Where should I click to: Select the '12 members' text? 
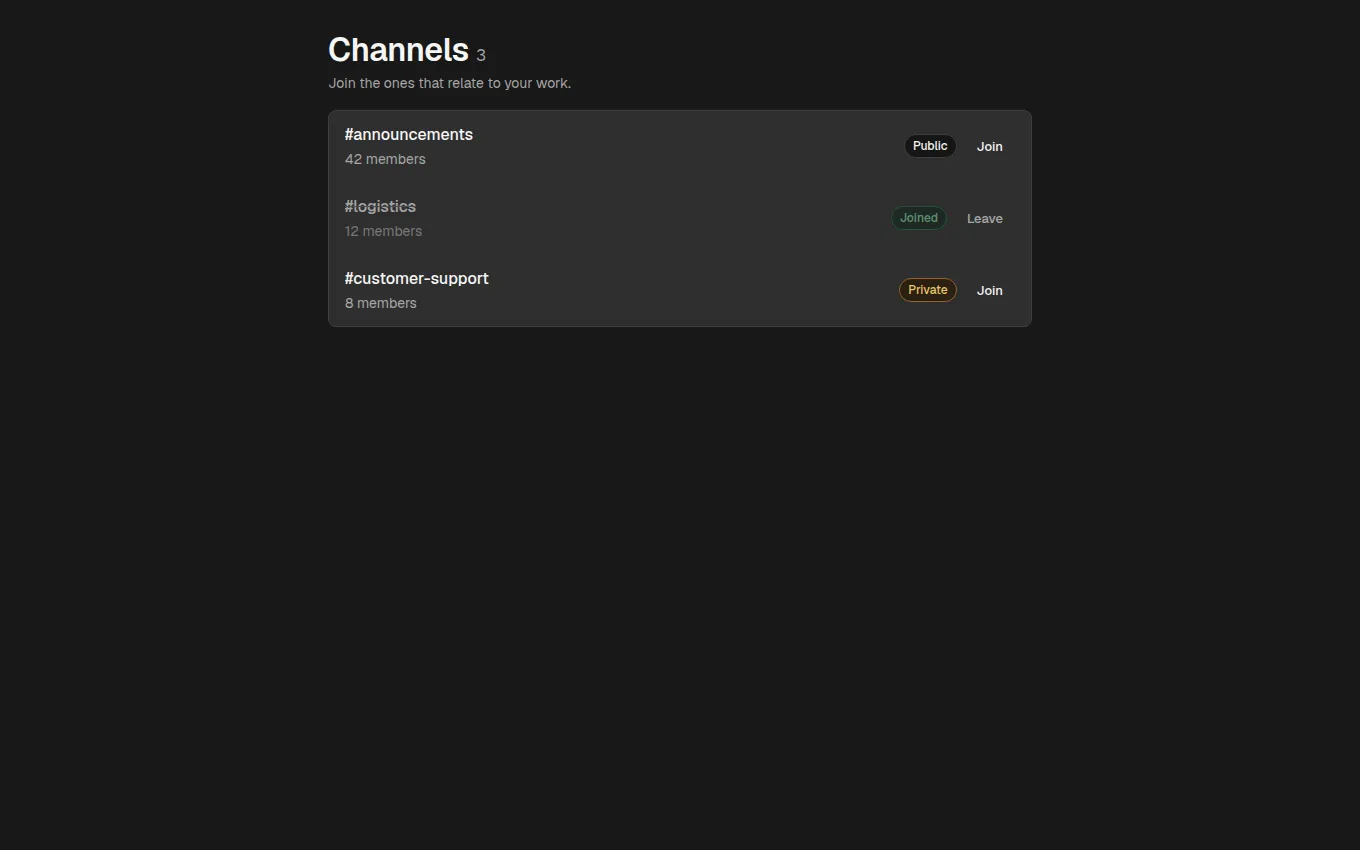coord(383,231)
